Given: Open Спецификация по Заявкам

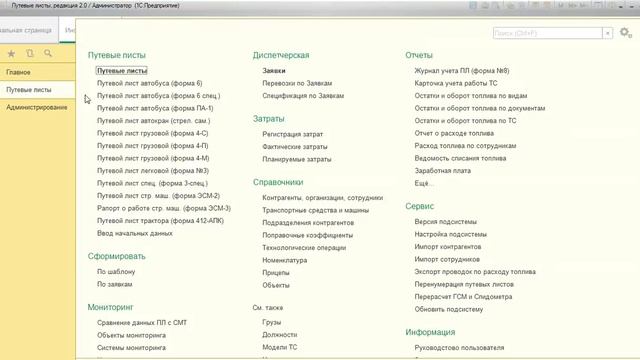Looking at the screenshot, I should tap(303, 96).
